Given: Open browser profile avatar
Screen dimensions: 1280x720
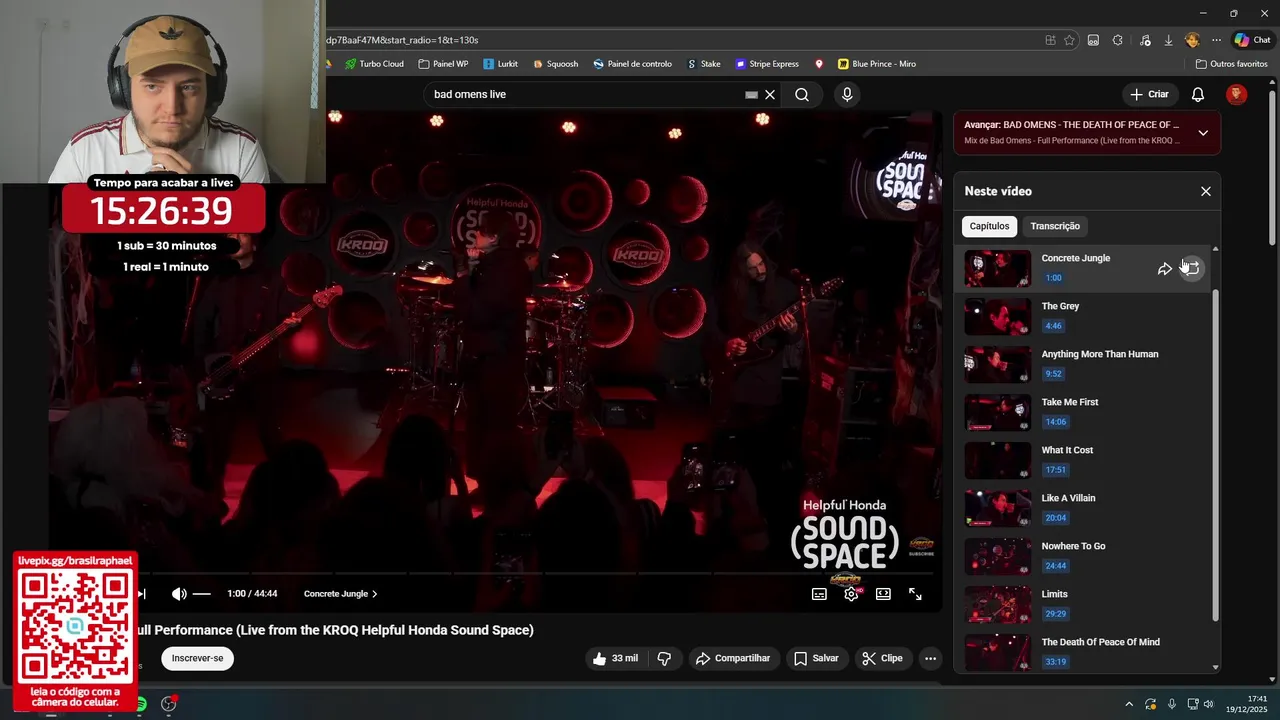Looking at the screenshot, I should pos(1192,40).
